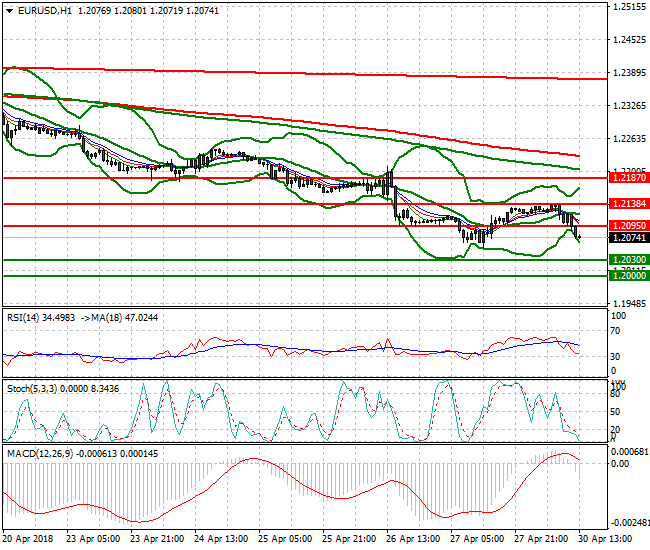Click the chart menu triangle beside EURUSD,H1

pos(9,11)
